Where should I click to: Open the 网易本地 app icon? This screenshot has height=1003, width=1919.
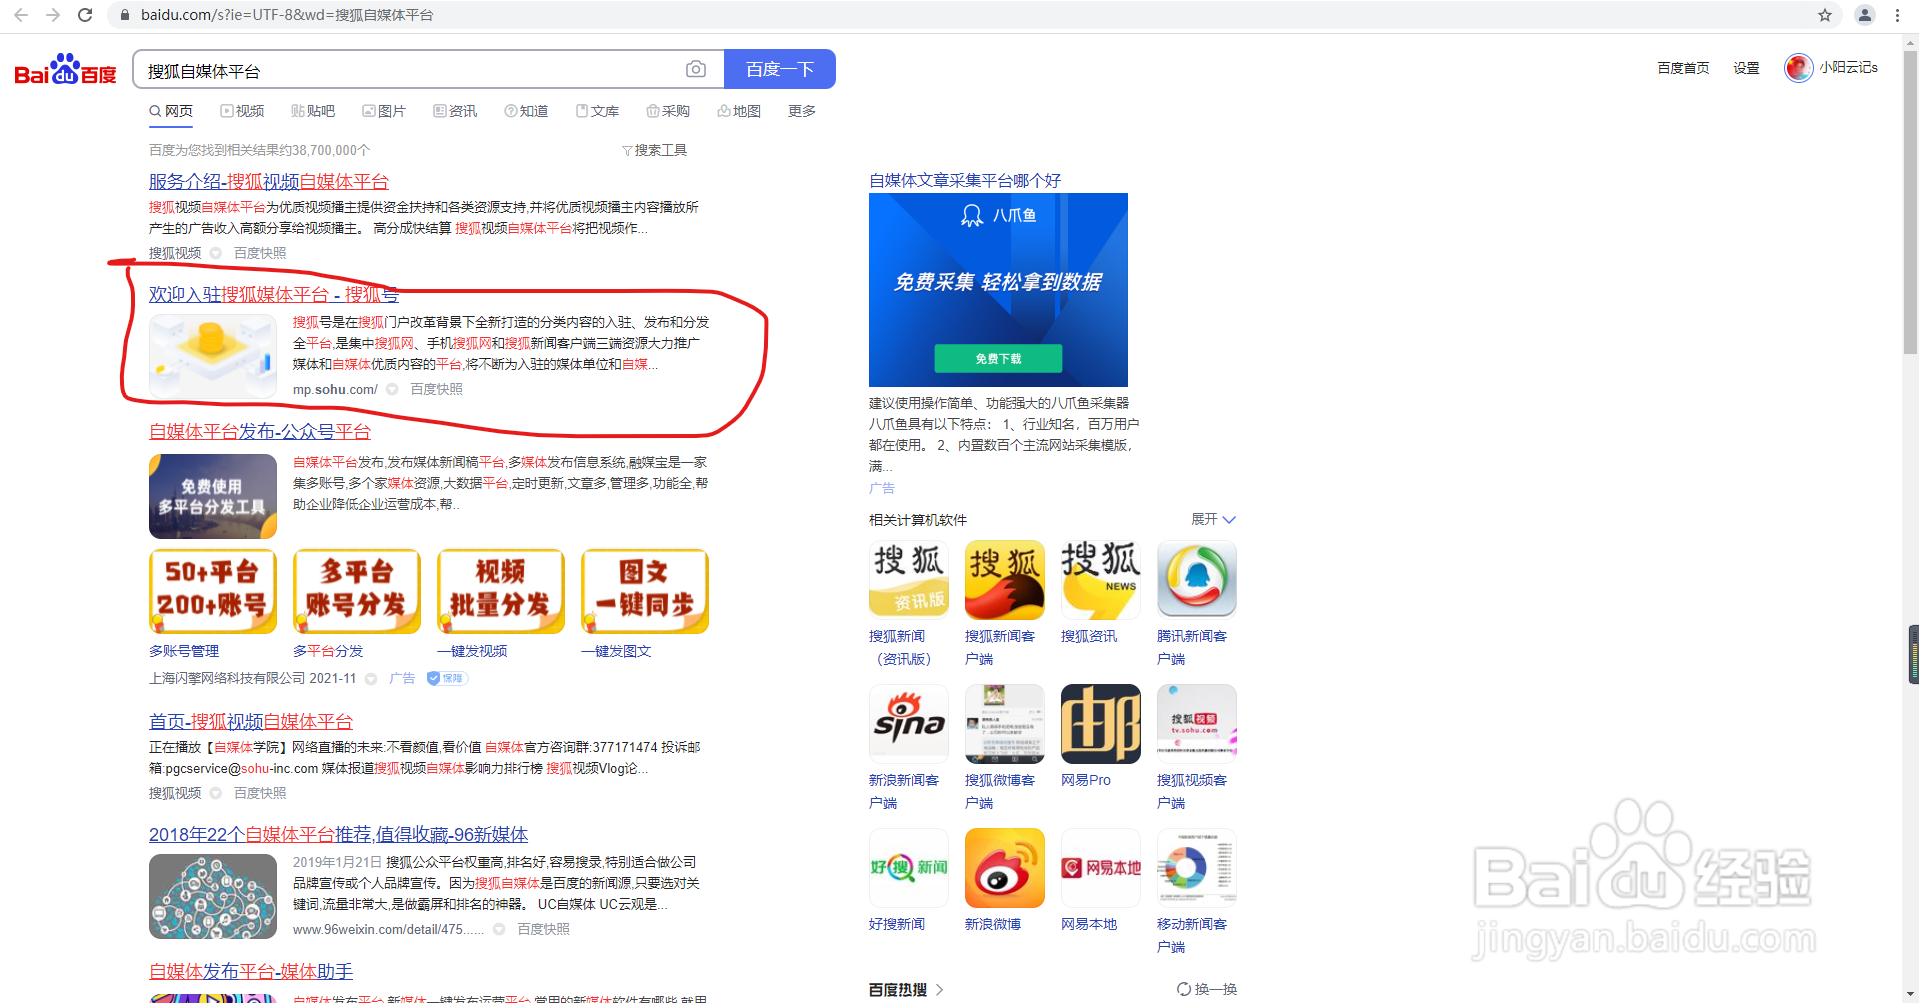click(x=1101, y=868)
